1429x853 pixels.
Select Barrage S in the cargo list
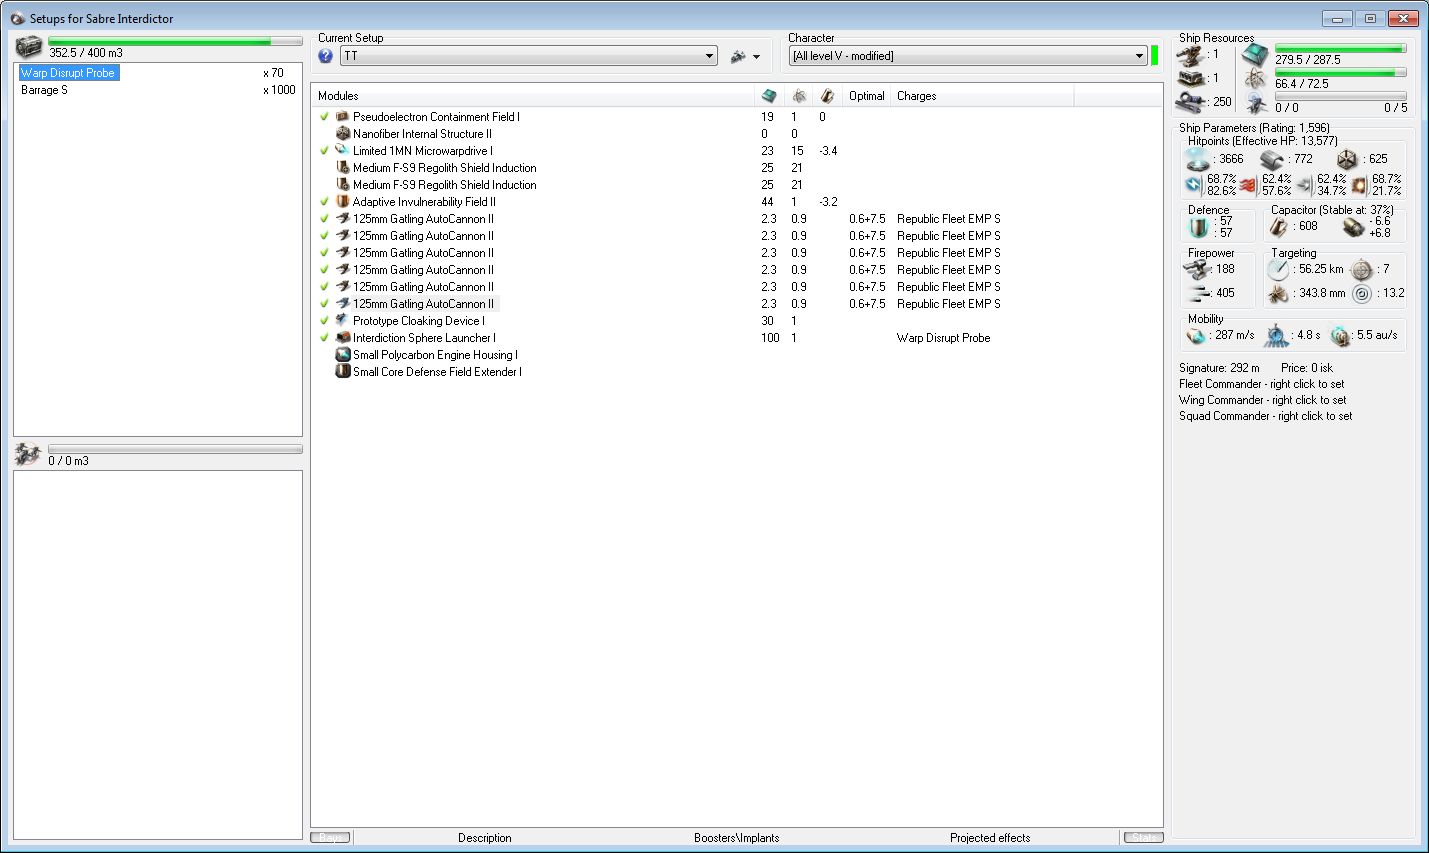pos(44,90)
